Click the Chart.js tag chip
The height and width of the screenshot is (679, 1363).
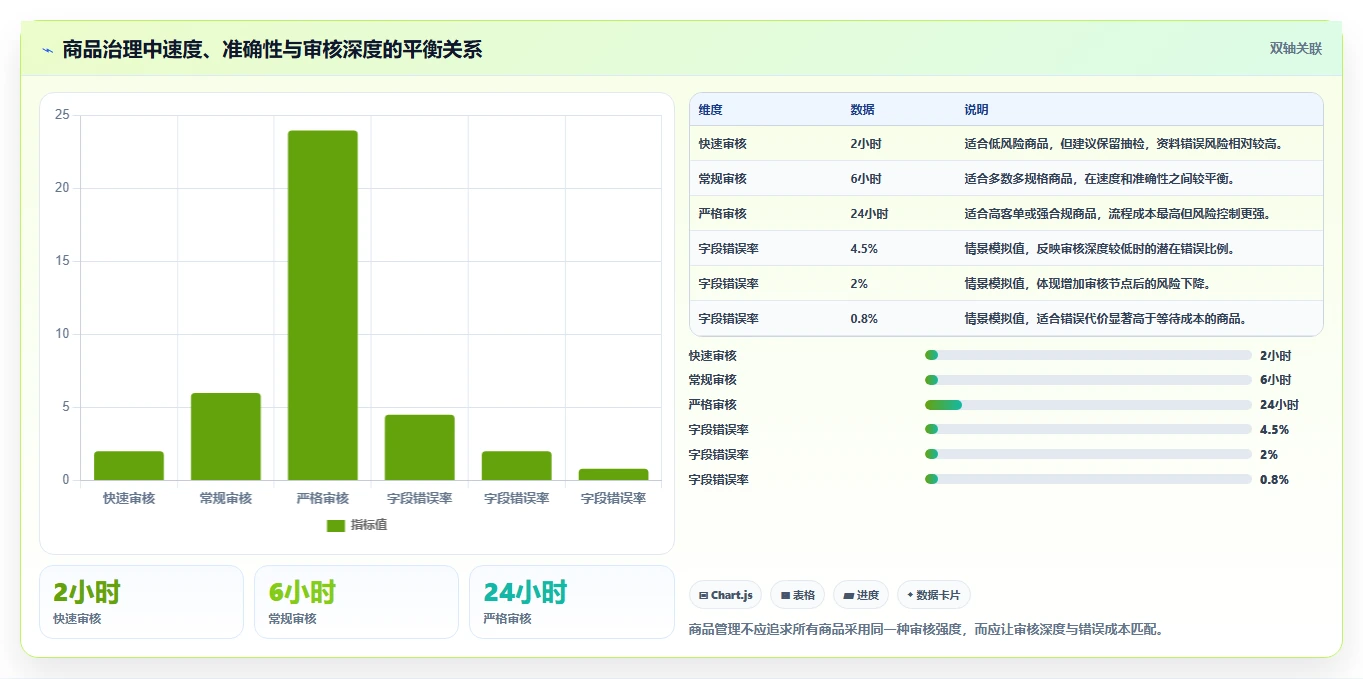(725, 595)
